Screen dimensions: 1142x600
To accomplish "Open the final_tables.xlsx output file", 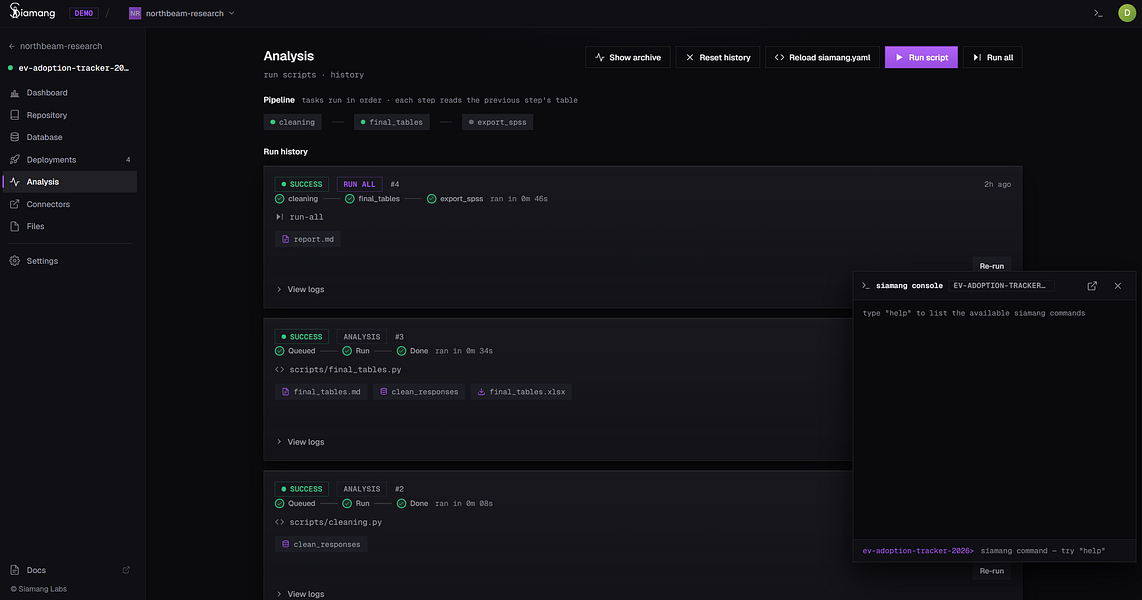I will (521, 392).
